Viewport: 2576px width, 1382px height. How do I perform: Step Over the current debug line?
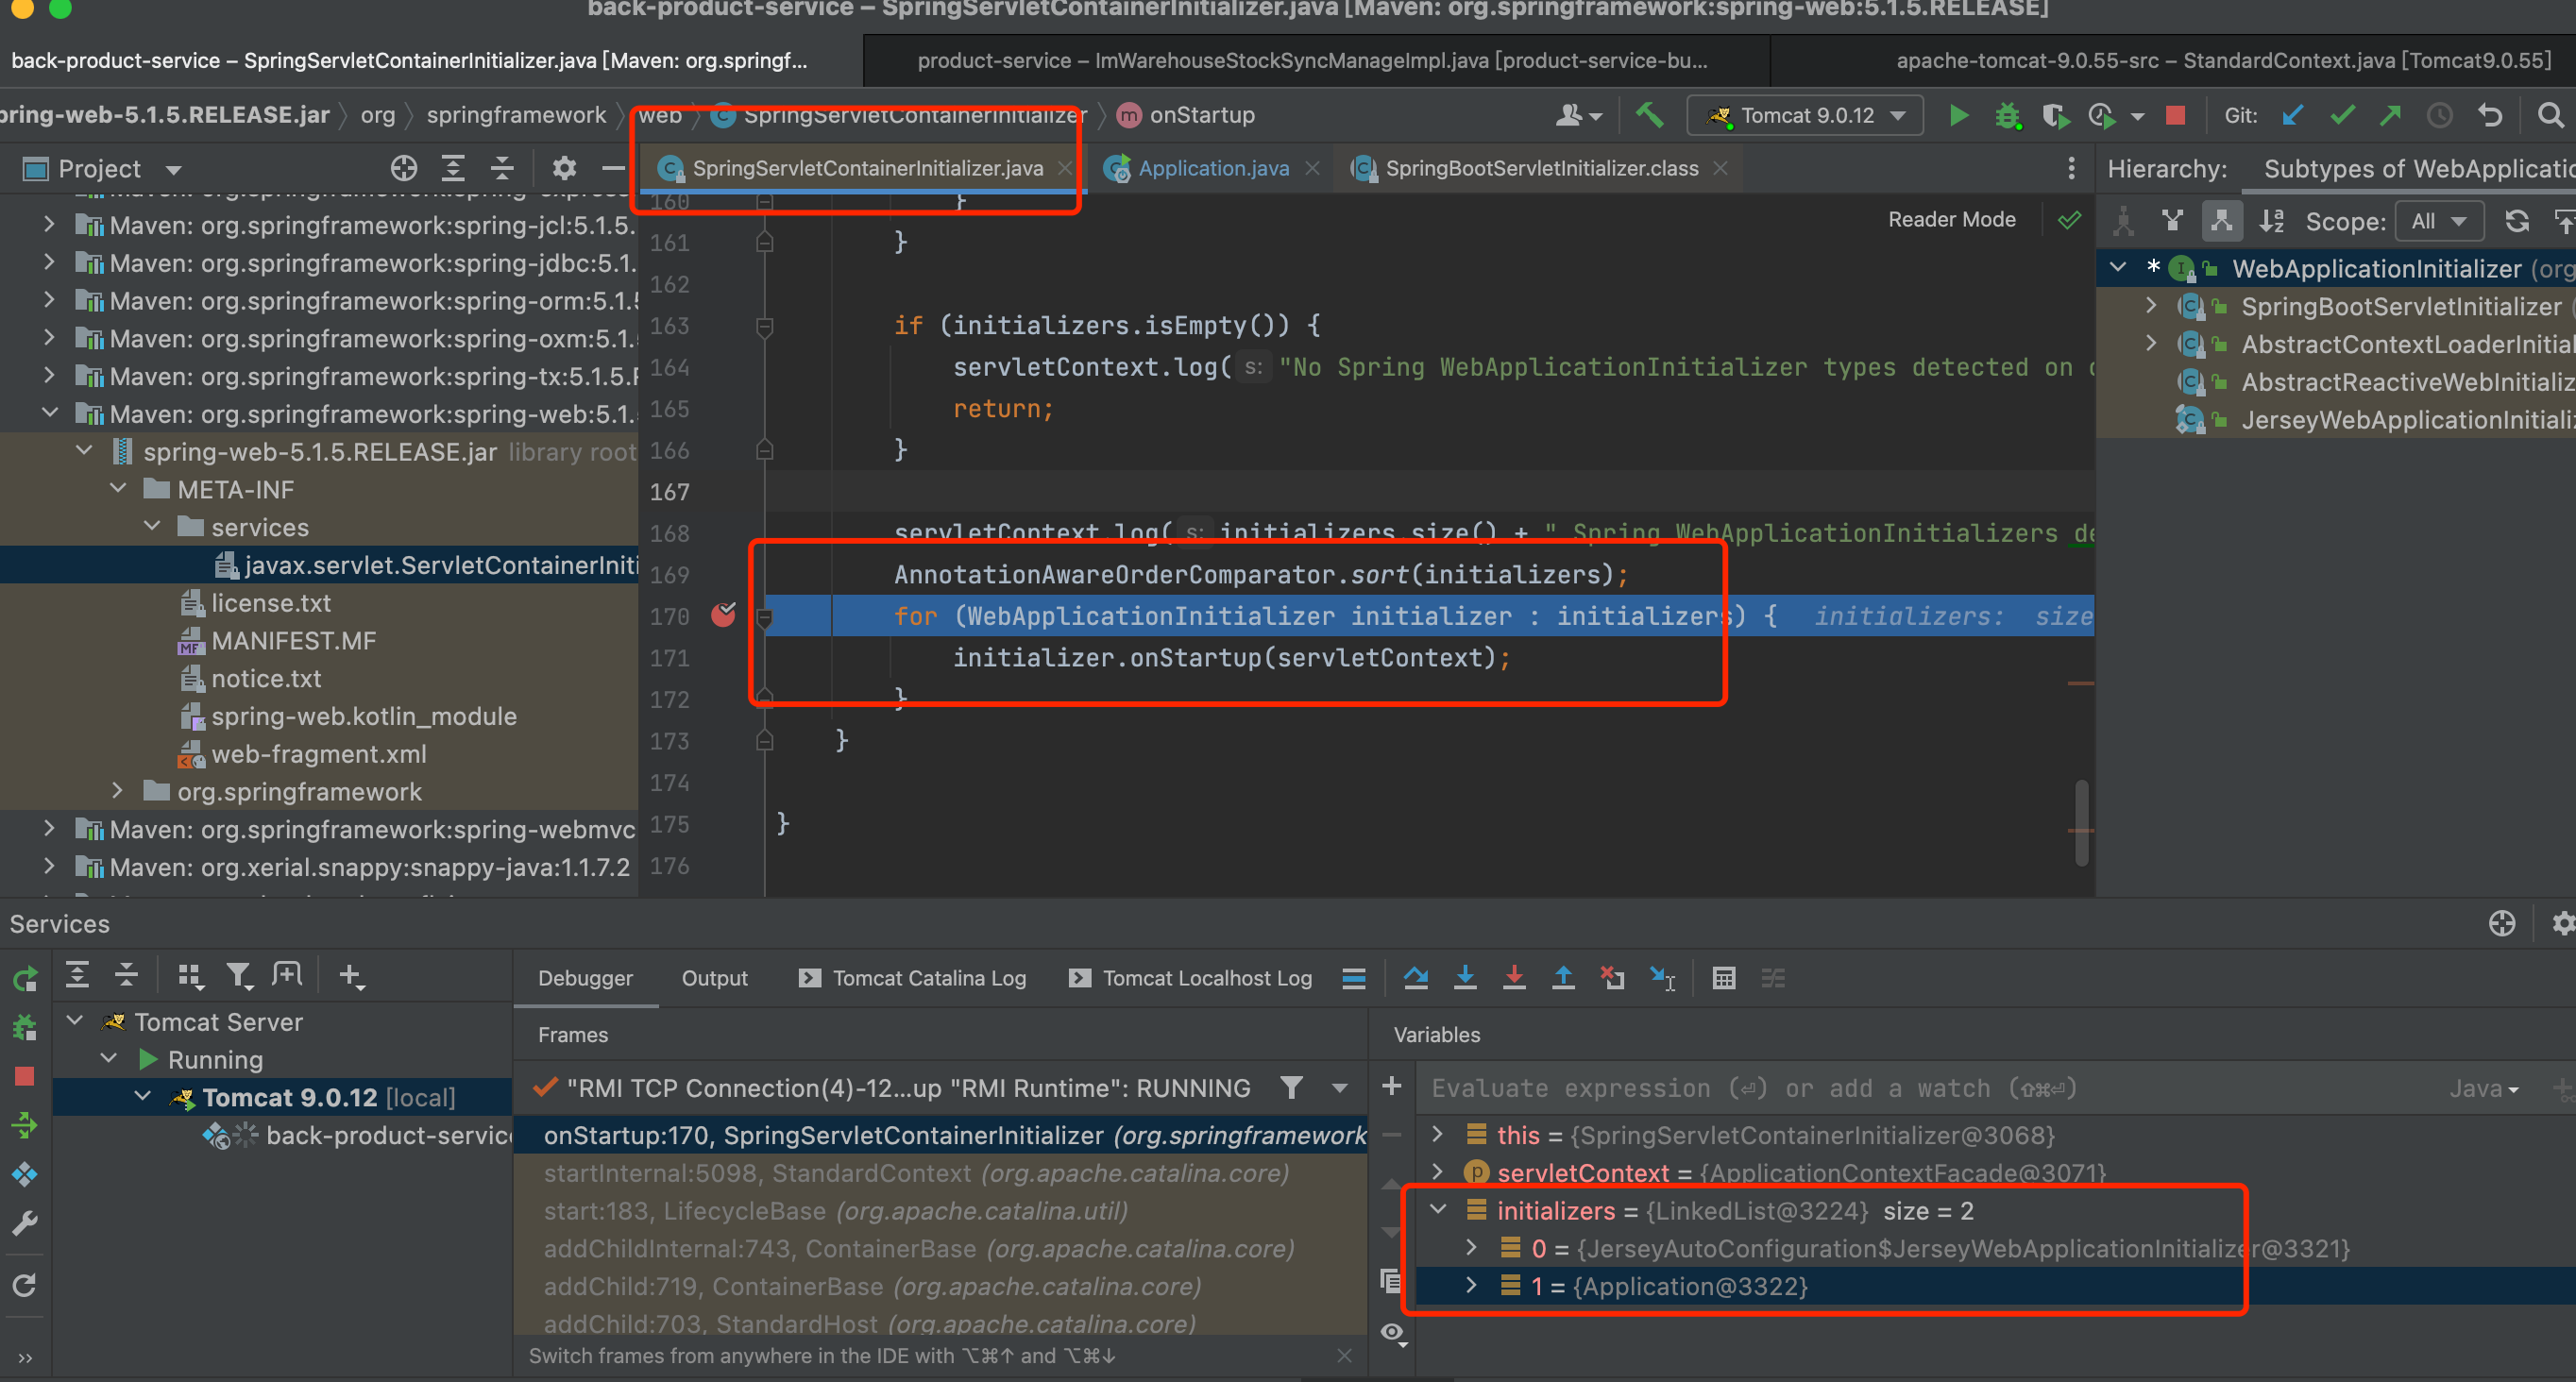coord(1416,978)
